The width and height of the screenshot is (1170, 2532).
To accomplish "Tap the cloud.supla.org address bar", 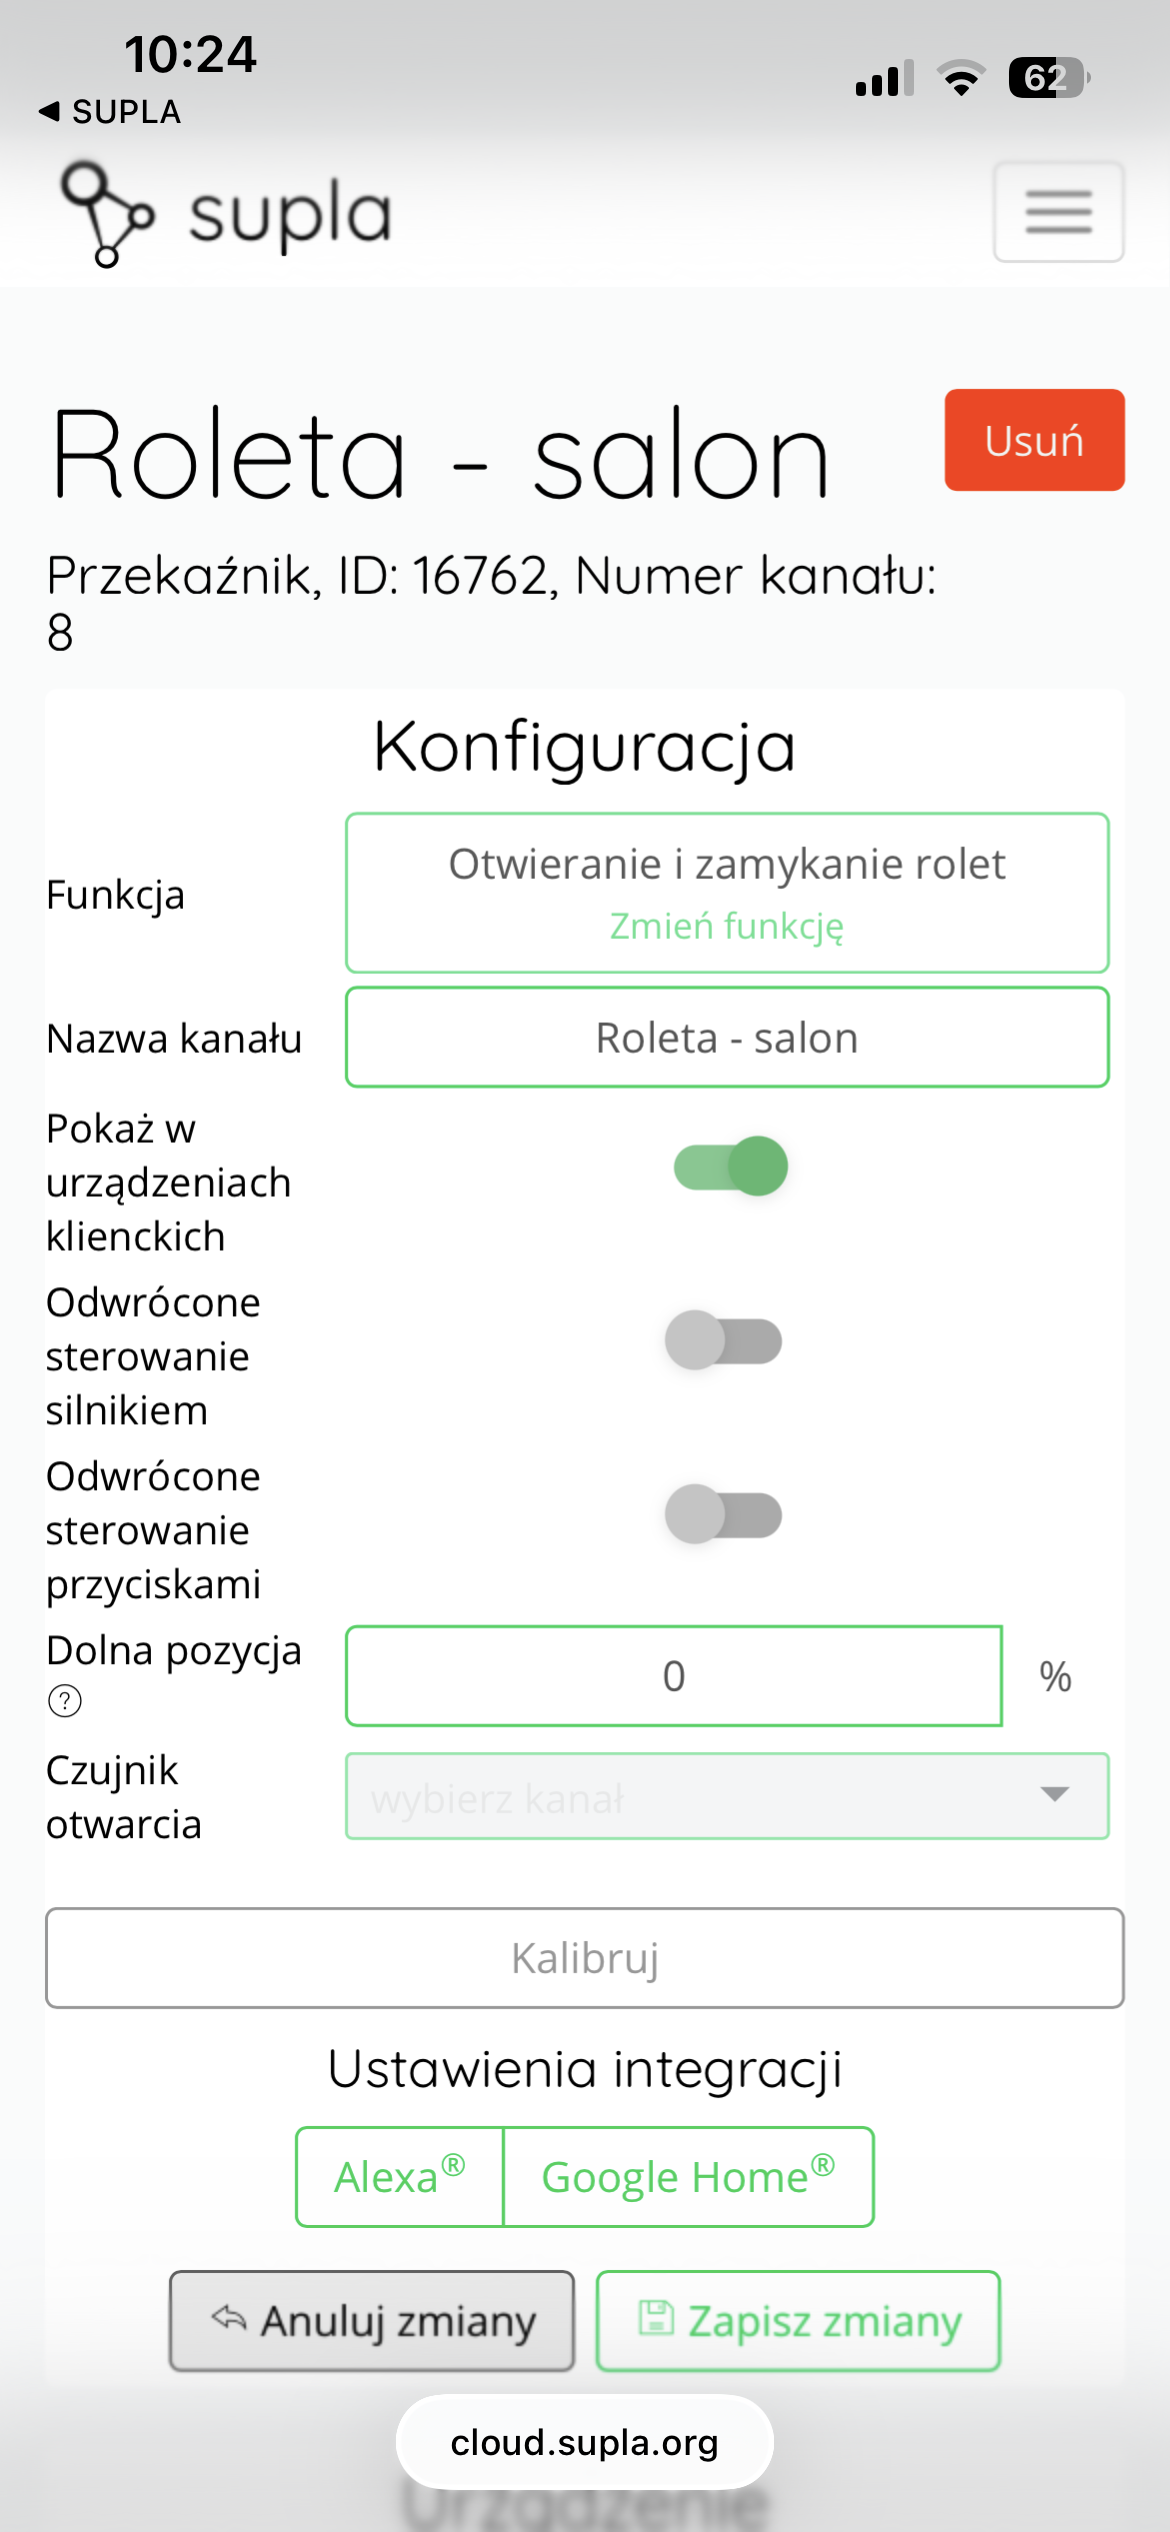I will pyautogui.click(x=585, y=2442).
